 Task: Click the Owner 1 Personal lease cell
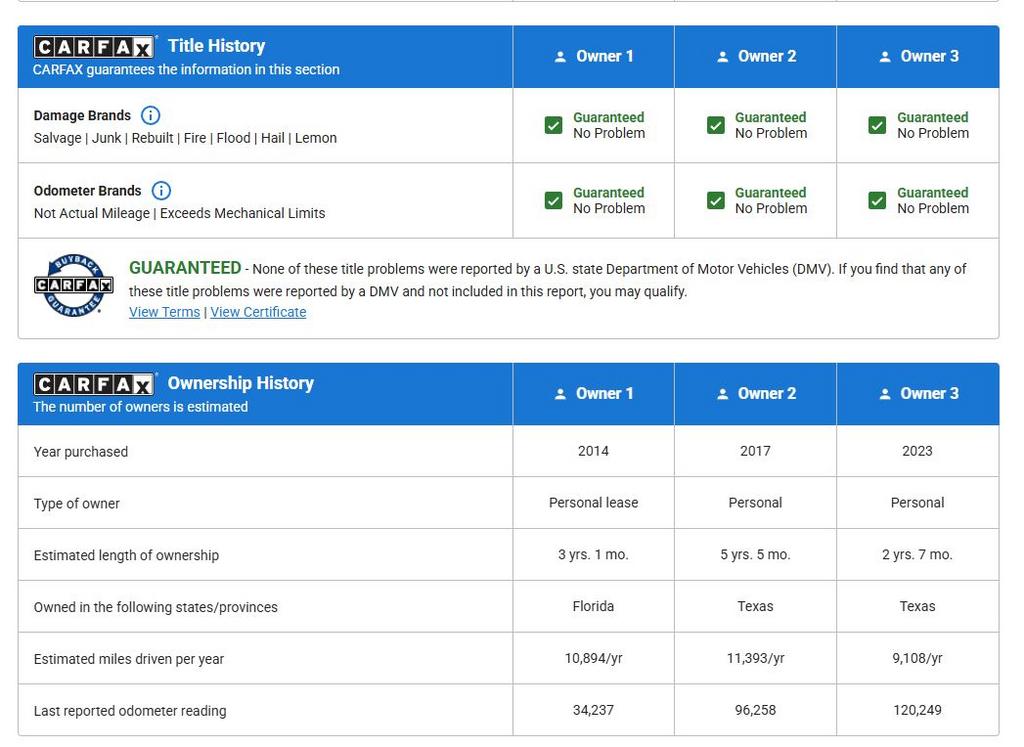click(593, 503)
